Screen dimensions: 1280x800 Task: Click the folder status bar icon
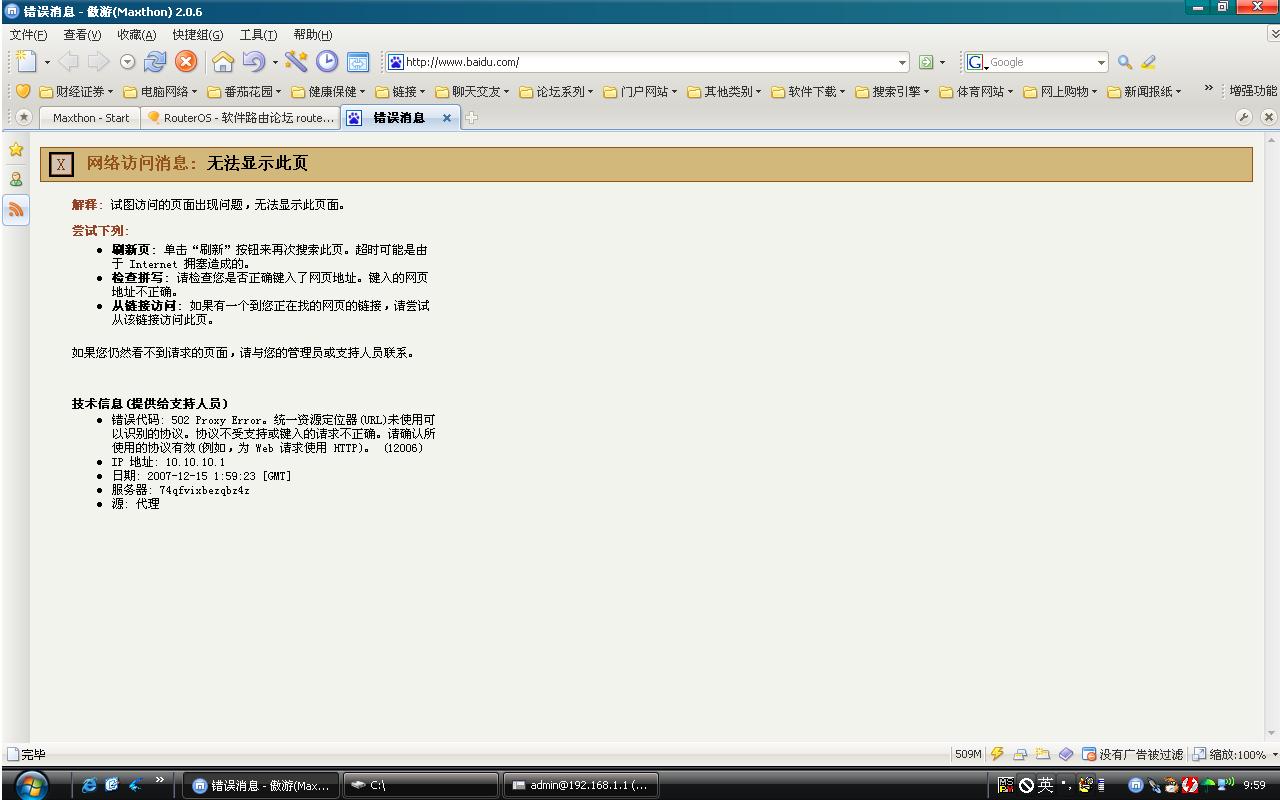1043,754
